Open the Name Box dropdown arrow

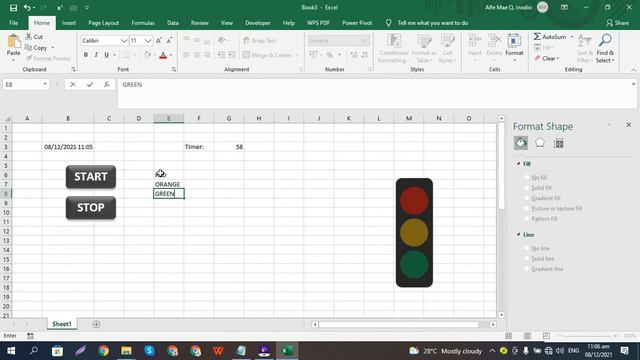pos(45,84)
